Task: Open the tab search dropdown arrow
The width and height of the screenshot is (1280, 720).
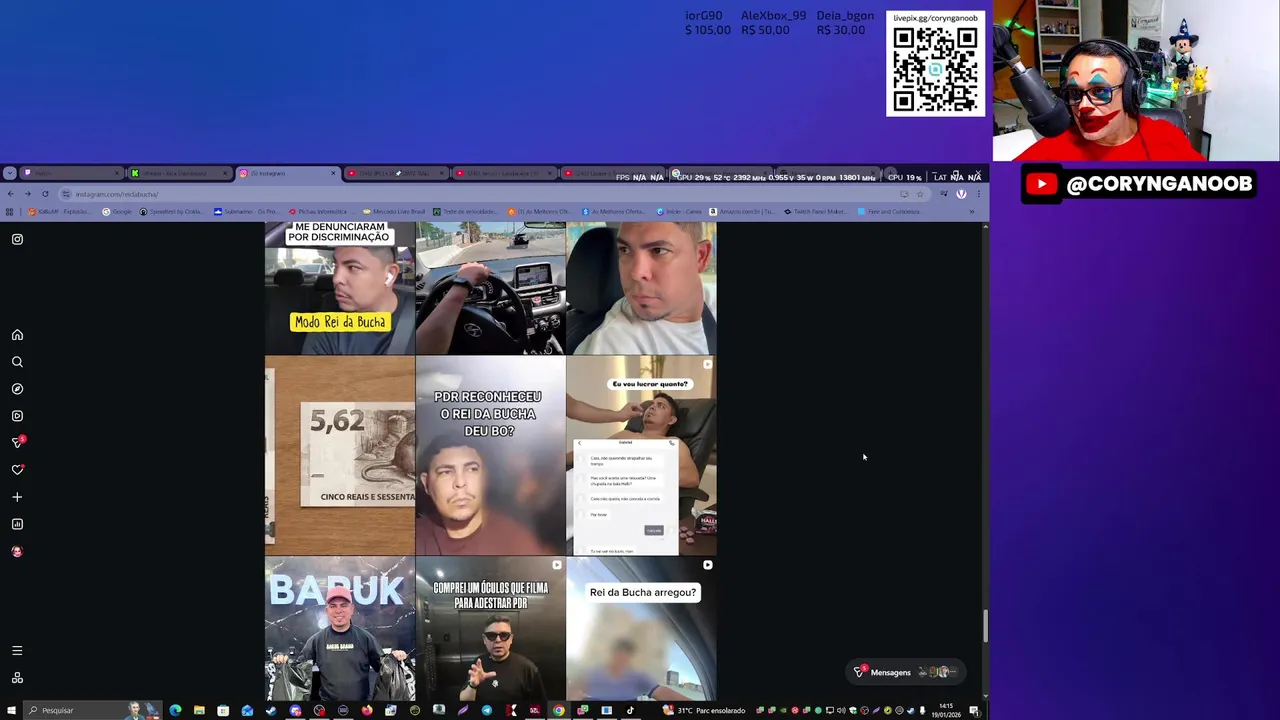Action: (9, 173)
